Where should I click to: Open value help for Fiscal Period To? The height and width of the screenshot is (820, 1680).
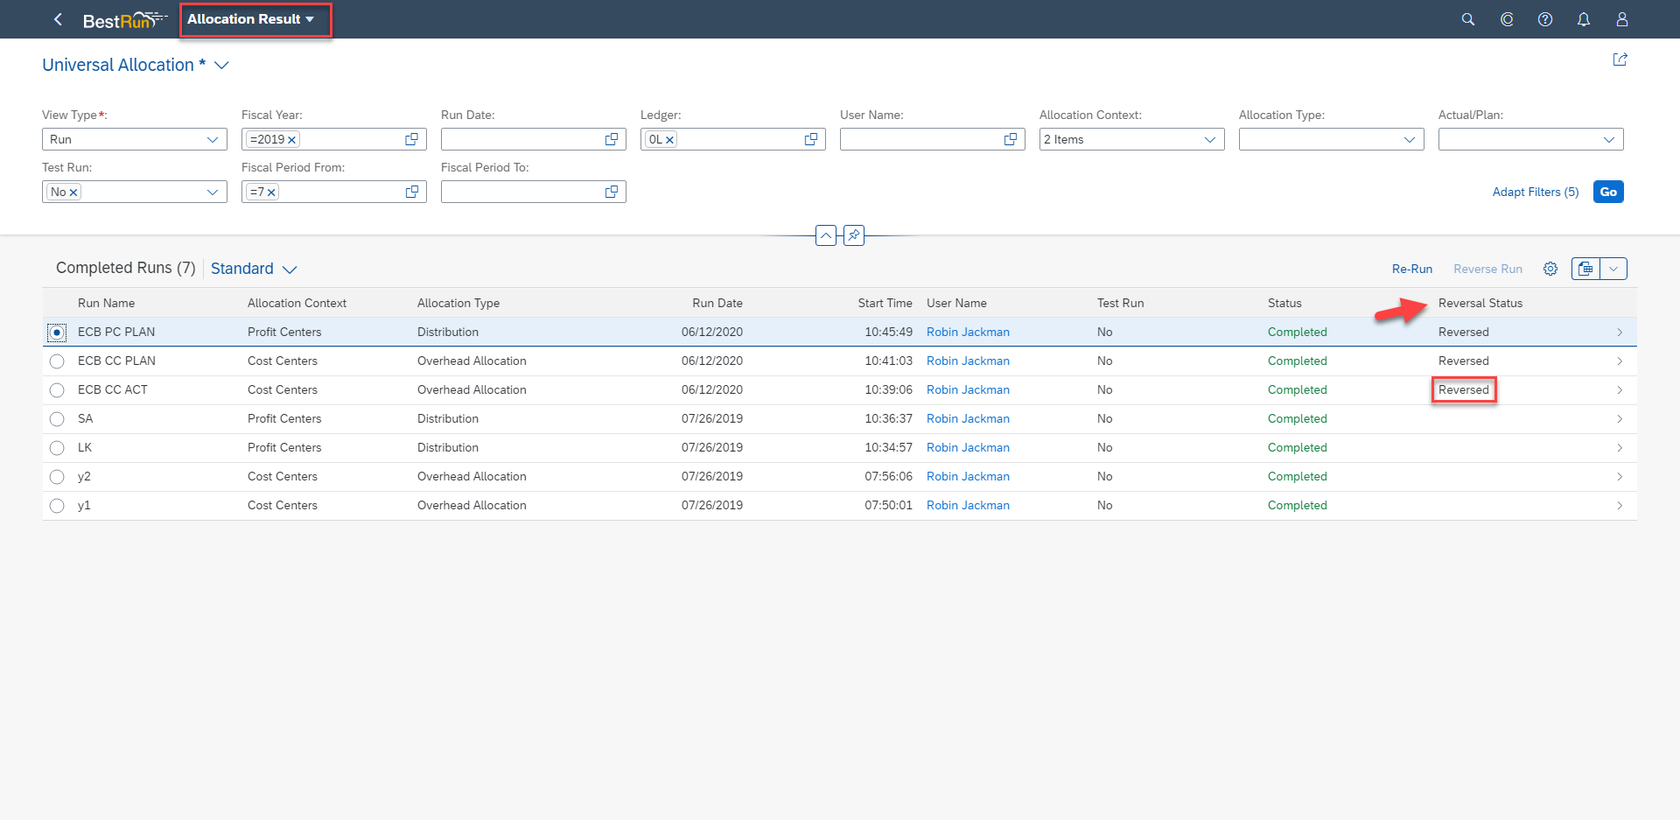point(612,191)
